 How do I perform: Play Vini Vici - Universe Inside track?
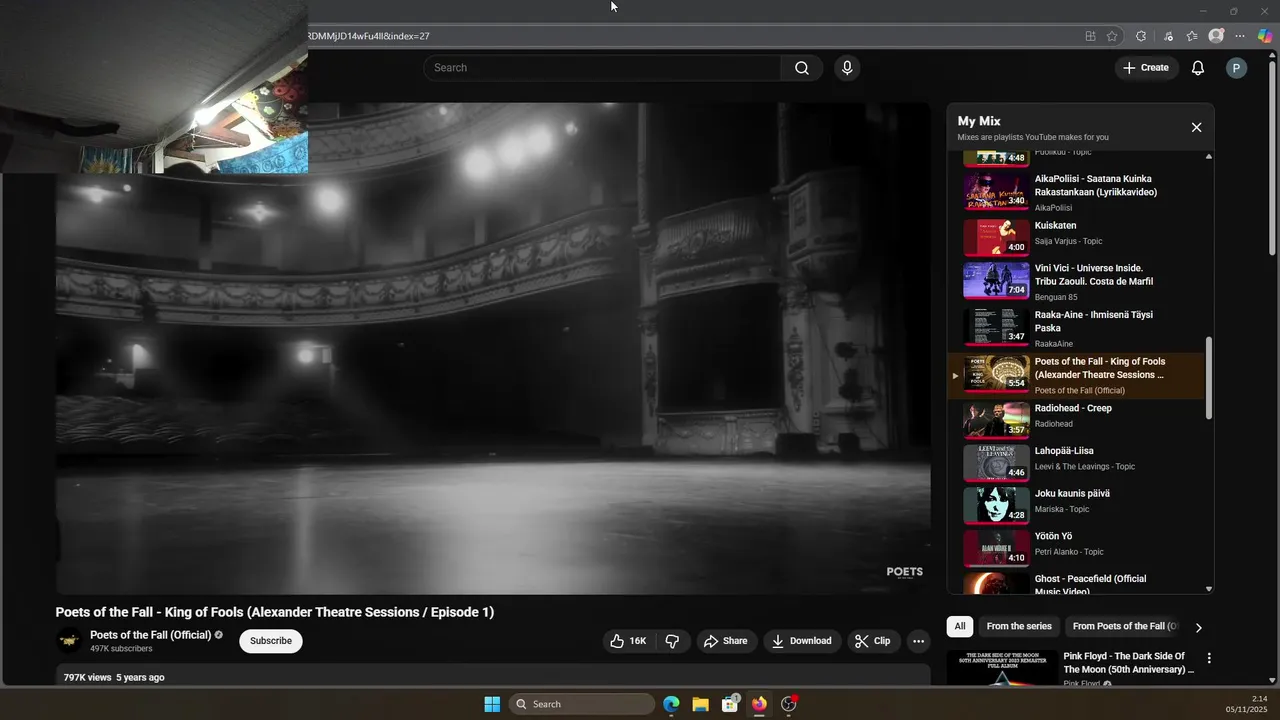point(1076,282)
